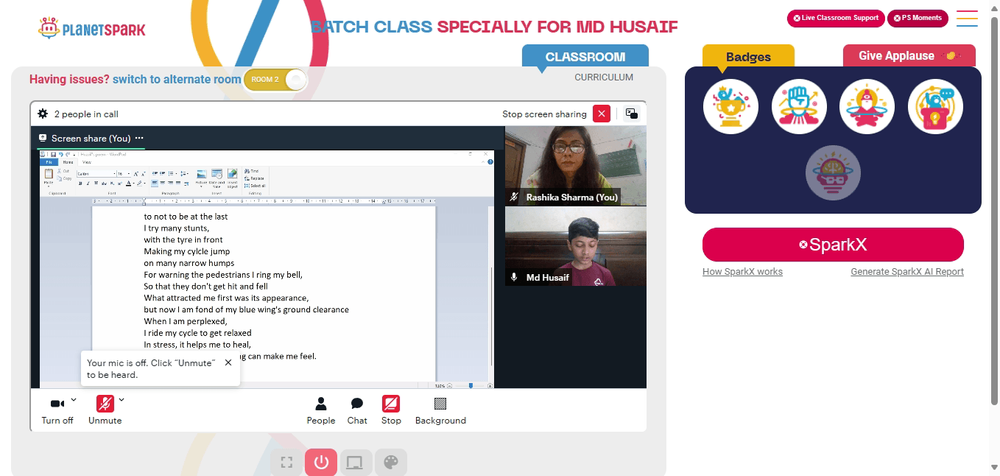
Task: Open the People panel
Action: [321, 410]
